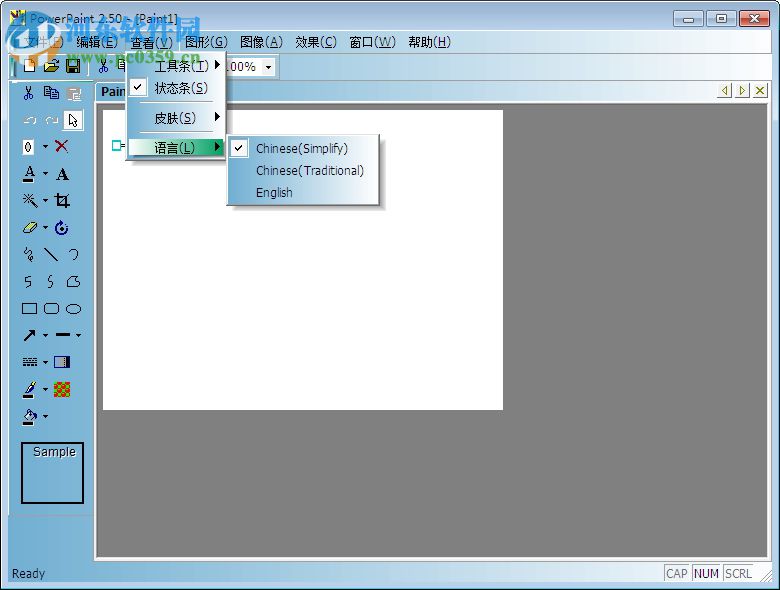
Task: Open dropdown beside the line thickness icon
Action: coord(78,335)
